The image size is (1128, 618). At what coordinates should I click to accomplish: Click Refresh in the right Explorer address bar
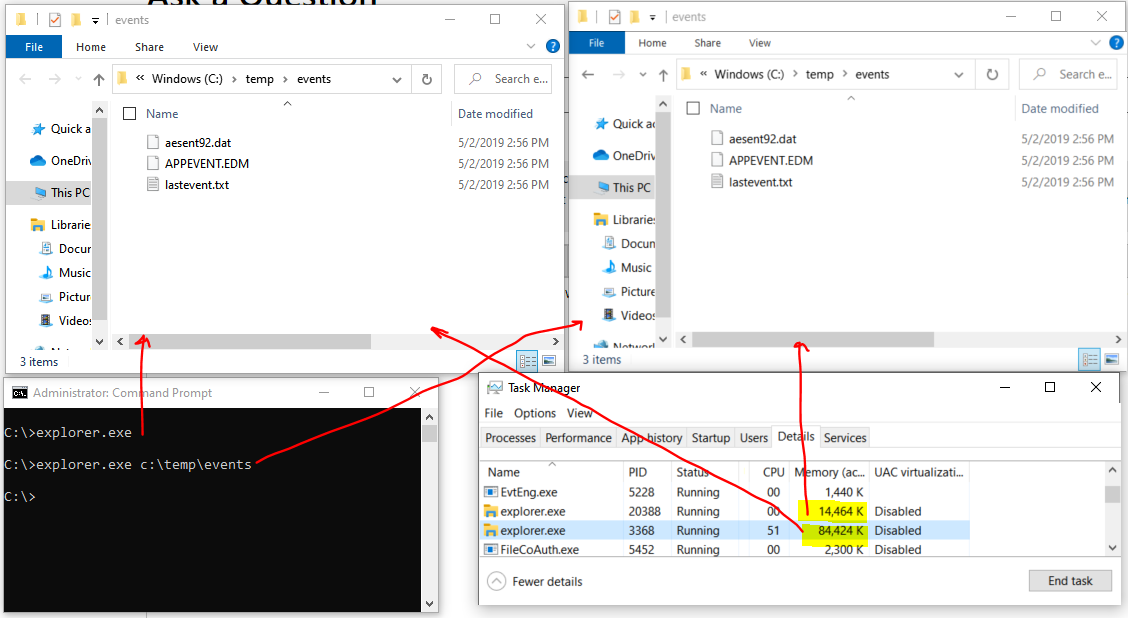coord(992,74)
